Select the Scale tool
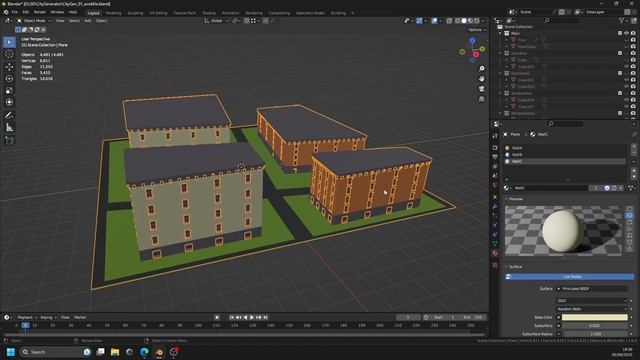Image resolution: width=640 pixels, height=360 pixels. [x=9, y=91]
